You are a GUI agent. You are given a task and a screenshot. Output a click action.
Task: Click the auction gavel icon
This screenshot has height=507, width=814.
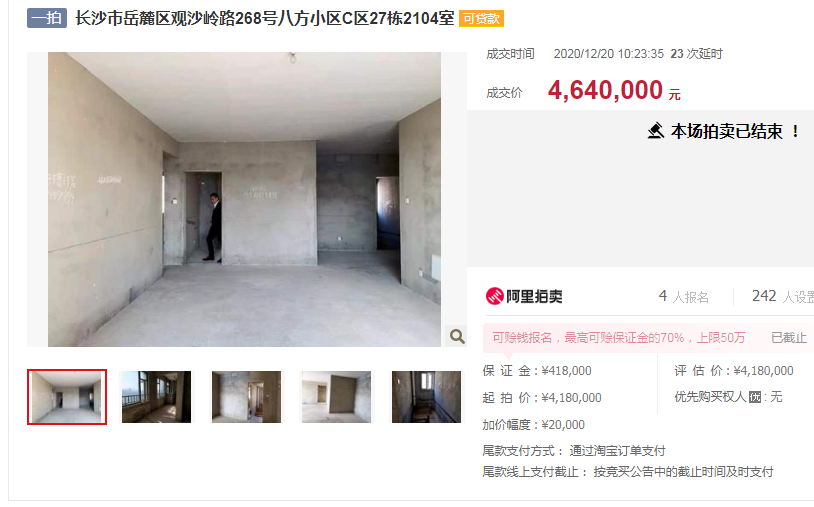[656, 131]
